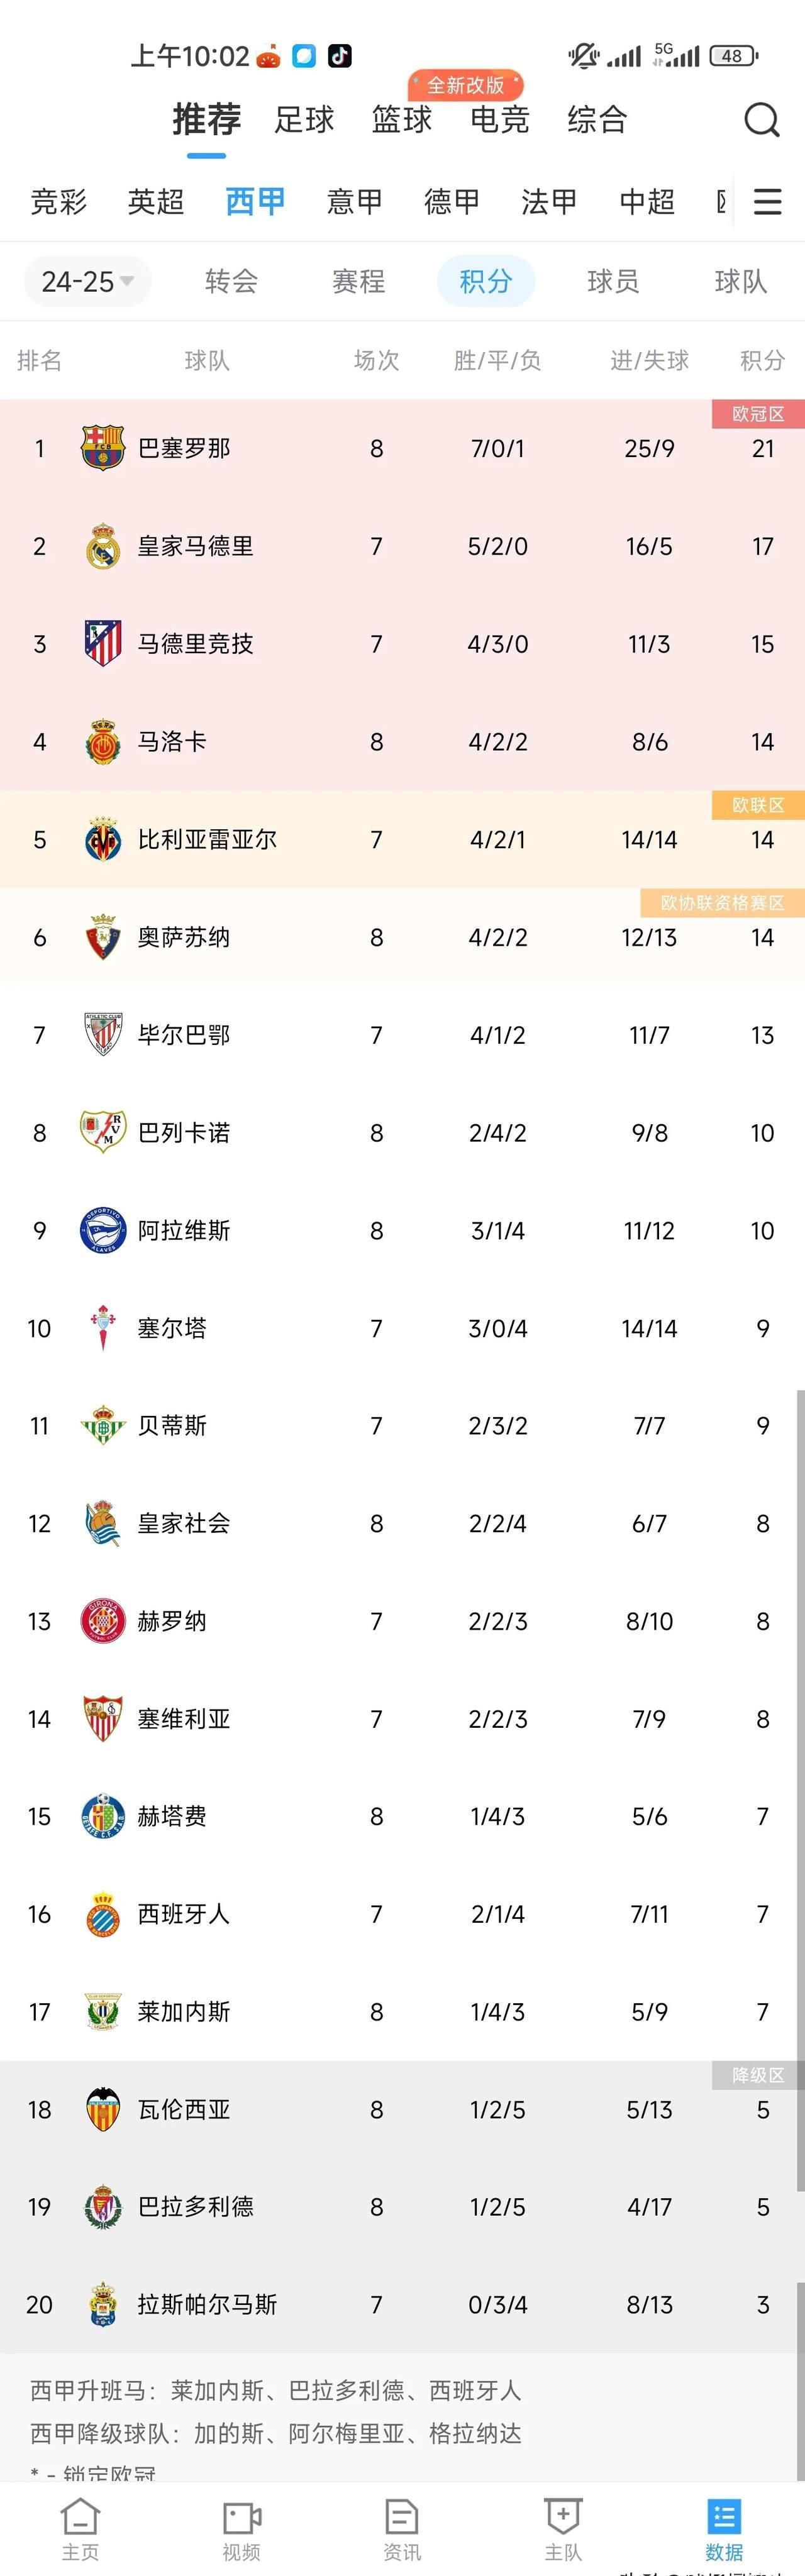Open the 资讯 news icon
The height and width of the screenshot is (2576, 805).
coord(402,2517)
